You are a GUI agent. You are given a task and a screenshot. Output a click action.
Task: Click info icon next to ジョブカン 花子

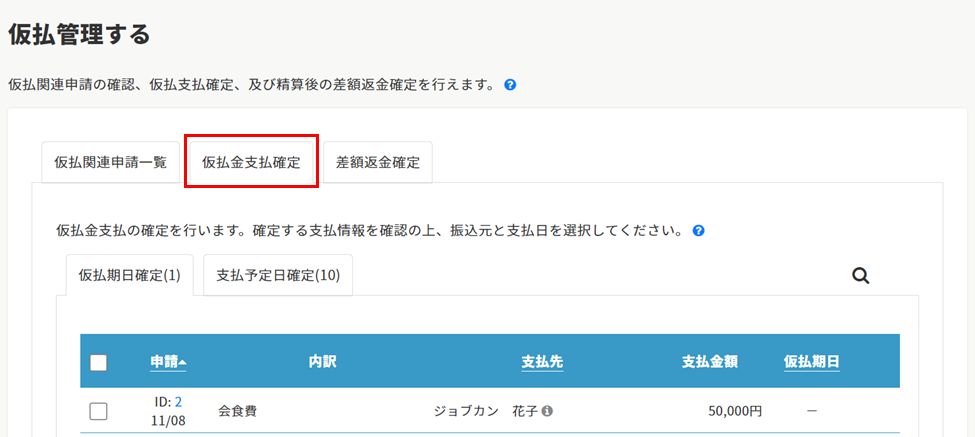click(547, 411)
